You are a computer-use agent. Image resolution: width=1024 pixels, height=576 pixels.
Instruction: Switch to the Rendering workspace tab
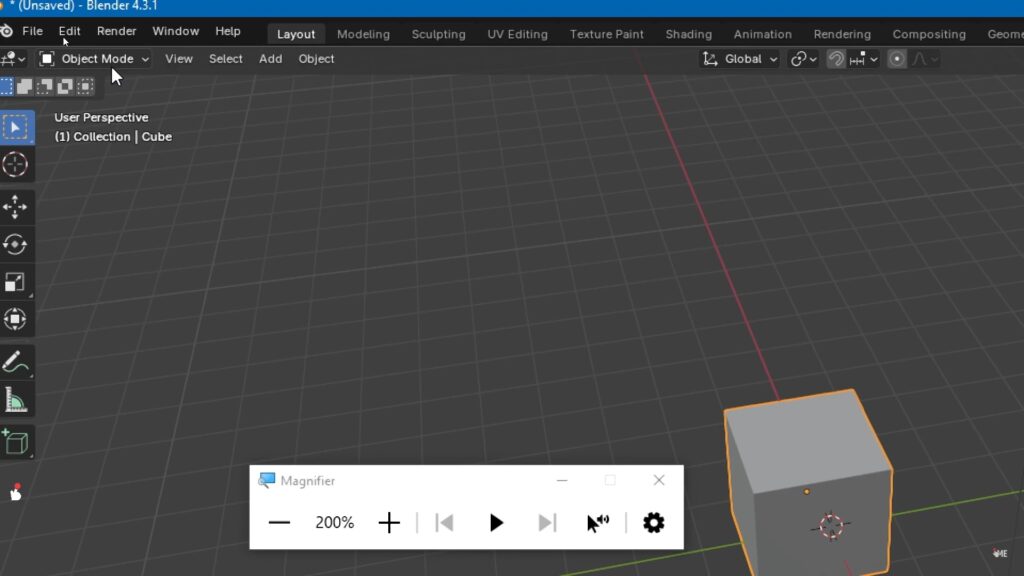pos(842,34)
